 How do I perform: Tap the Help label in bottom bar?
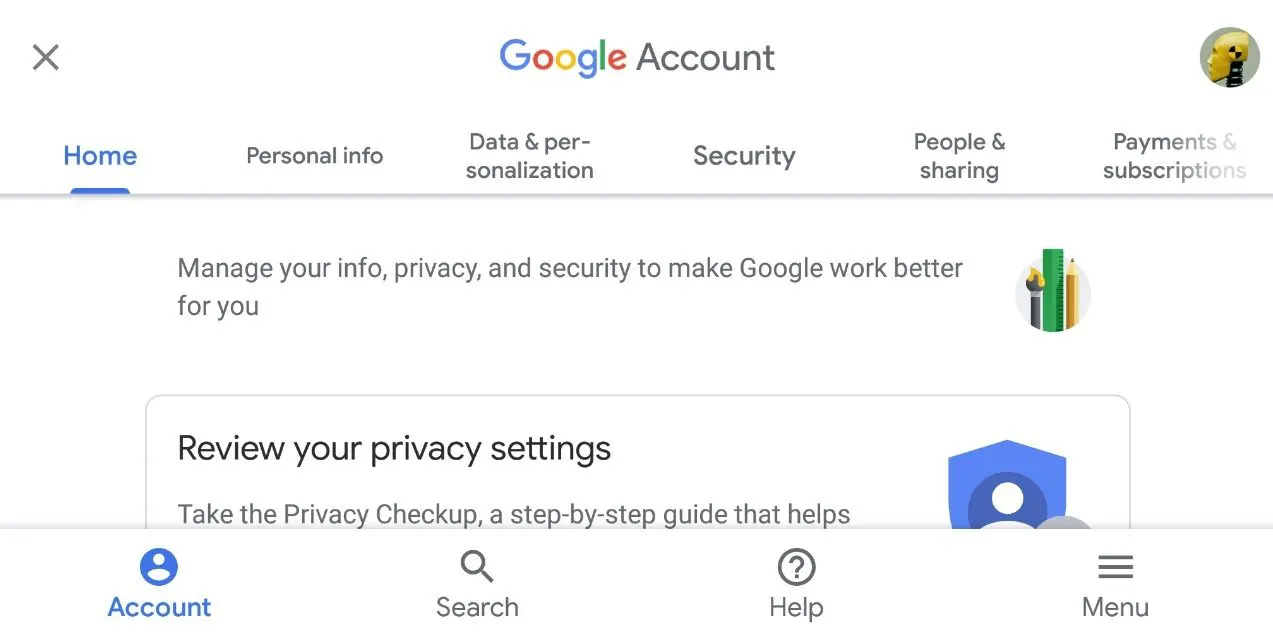point(796,607)
